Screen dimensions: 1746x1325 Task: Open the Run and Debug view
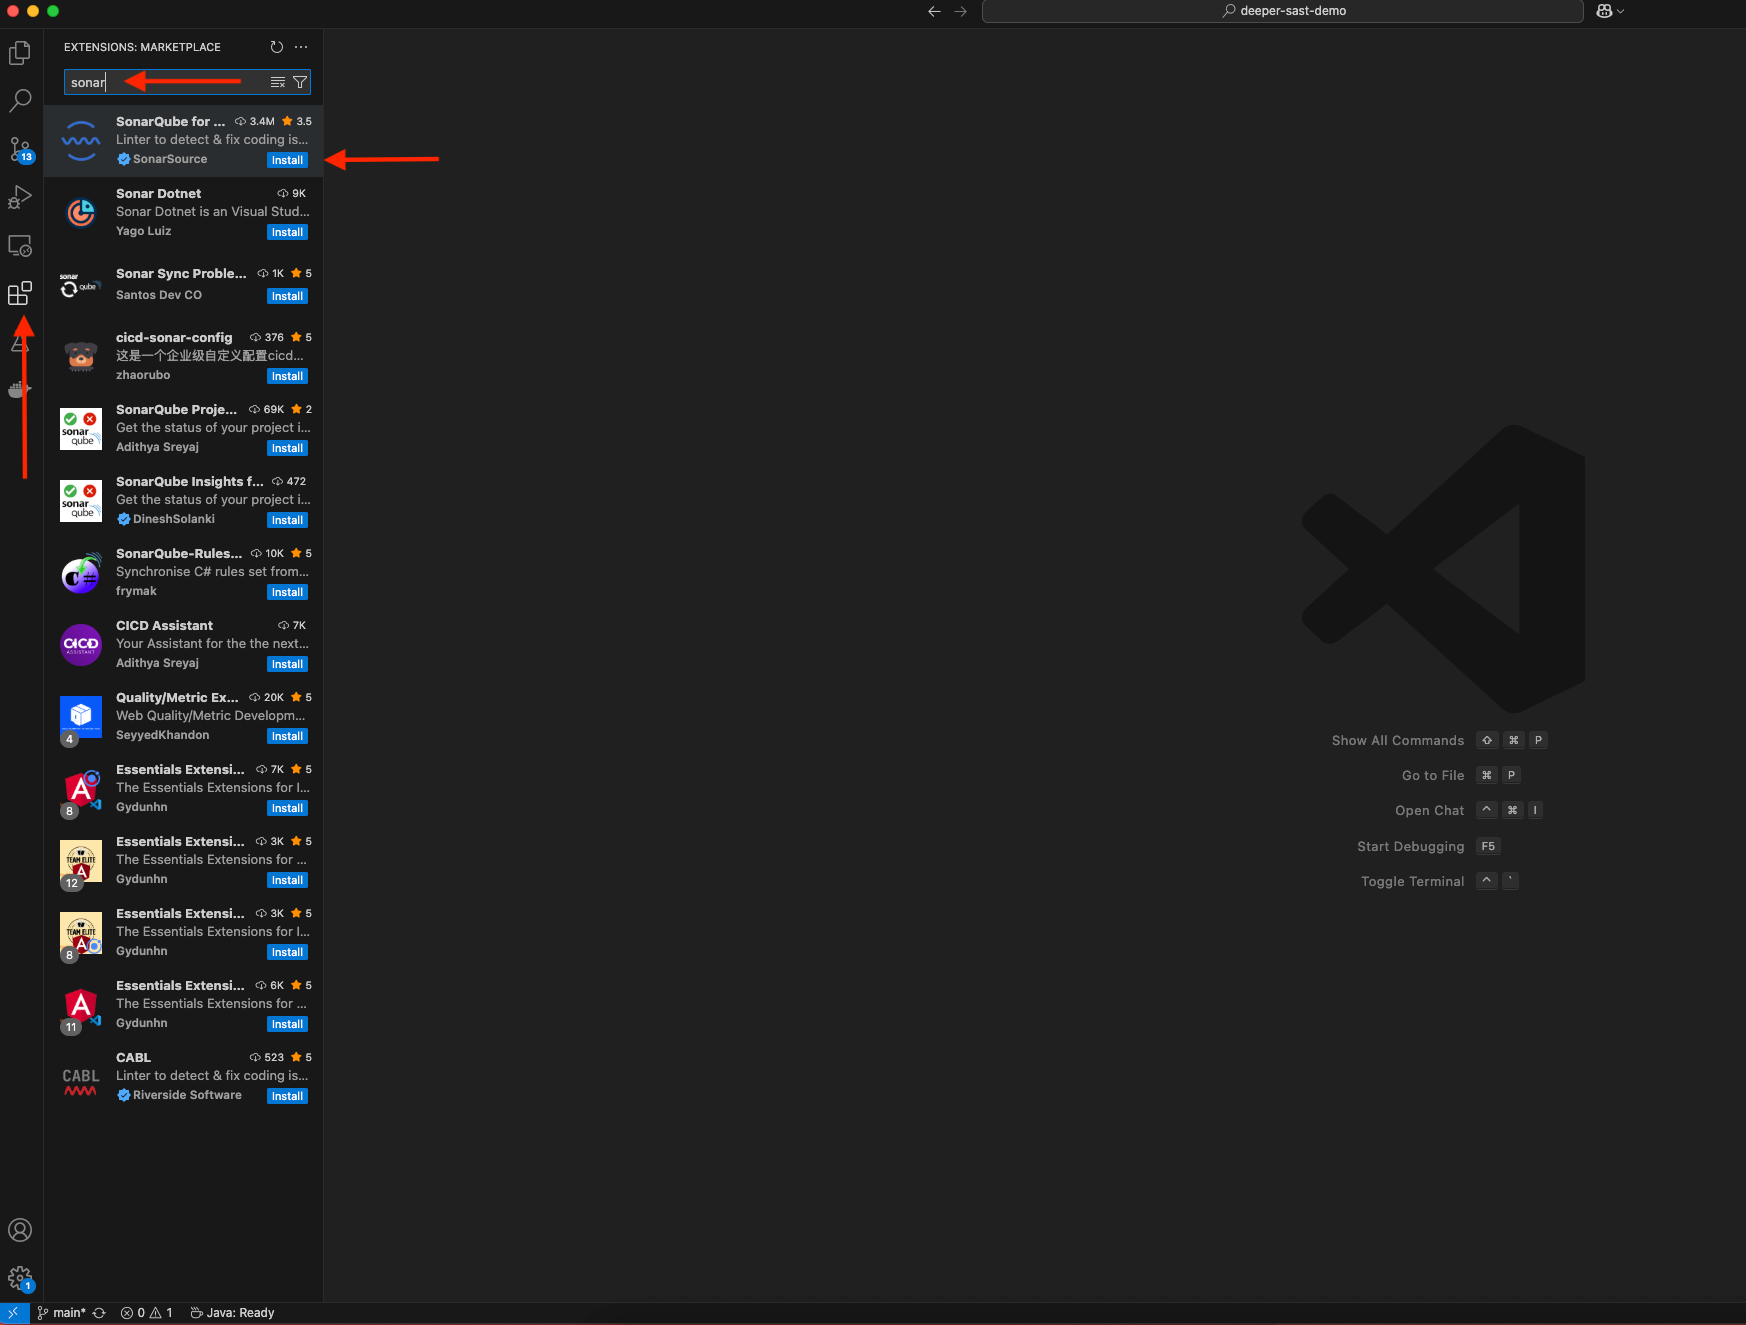click(20, 197)
